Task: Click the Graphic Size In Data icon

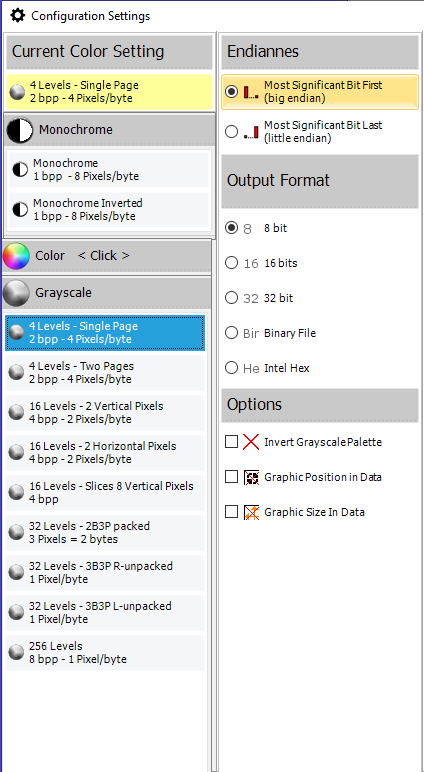Action: (x=251, y=512)
